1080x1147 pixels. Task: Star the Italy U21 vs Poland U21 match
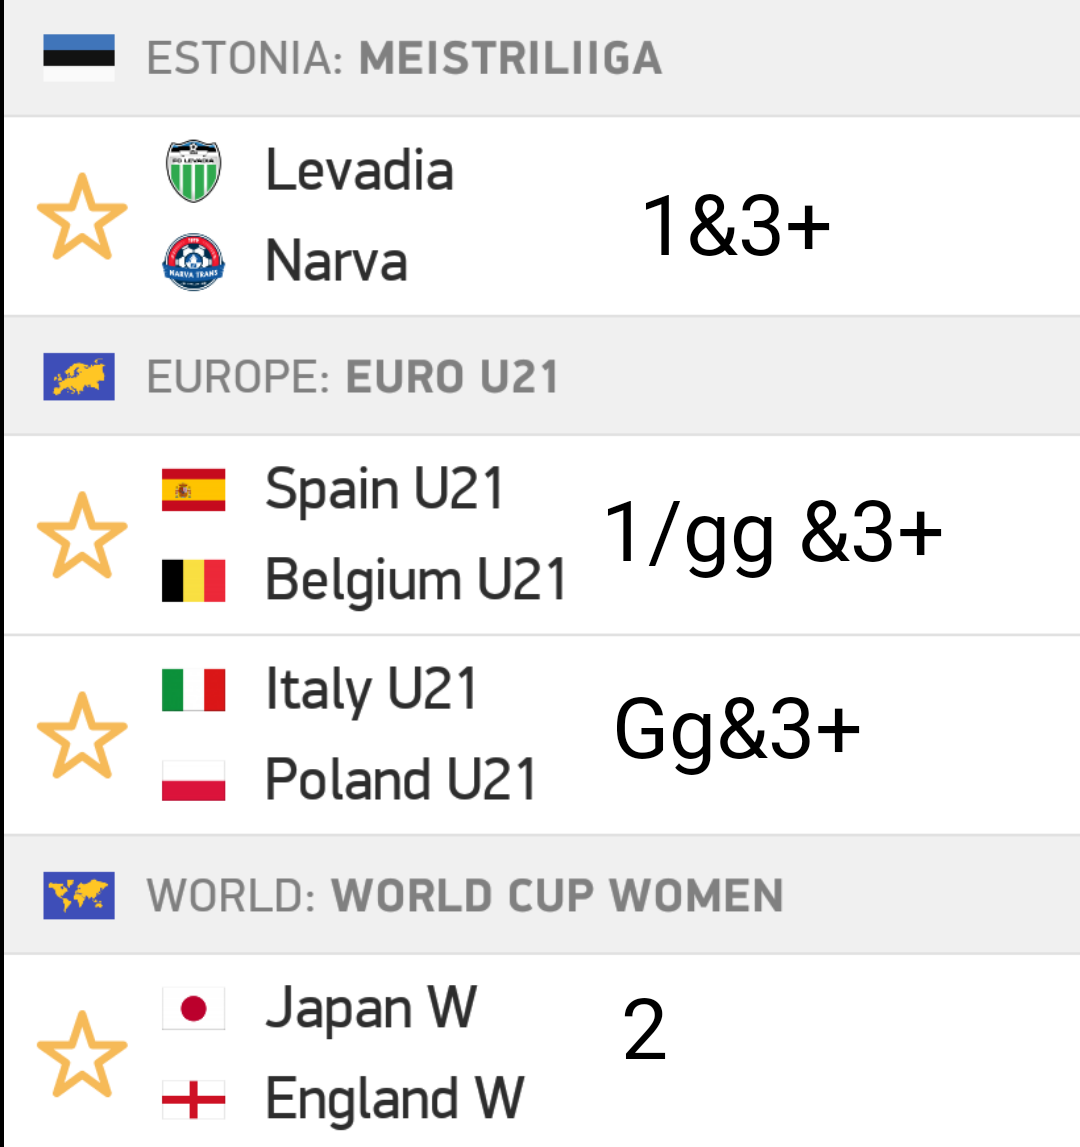point(82,735)
